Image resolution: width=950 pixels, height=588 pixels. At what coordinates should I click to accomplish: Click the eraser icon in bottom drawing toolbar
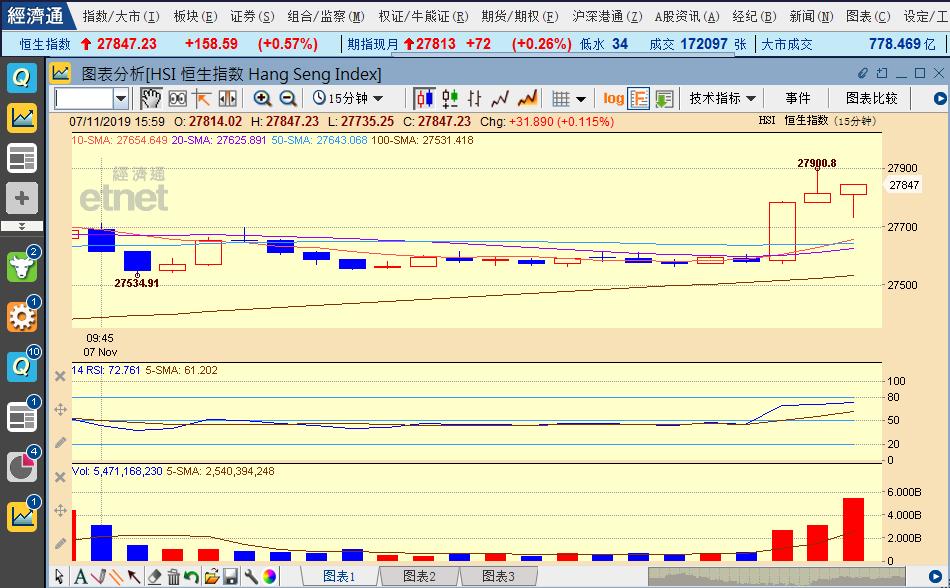[x=153, y=577]
